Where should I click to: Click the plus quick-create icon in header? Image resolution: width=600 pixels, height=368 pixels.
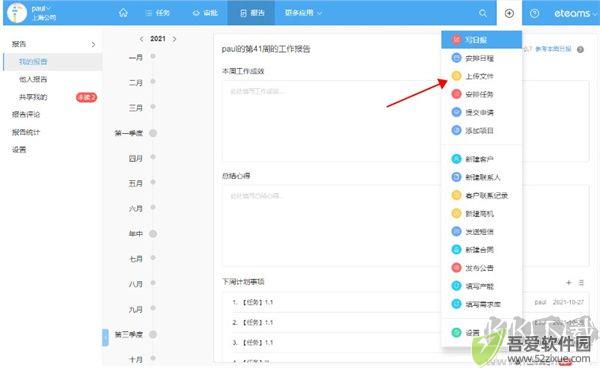pyautogui.click(x=509, y=13)
